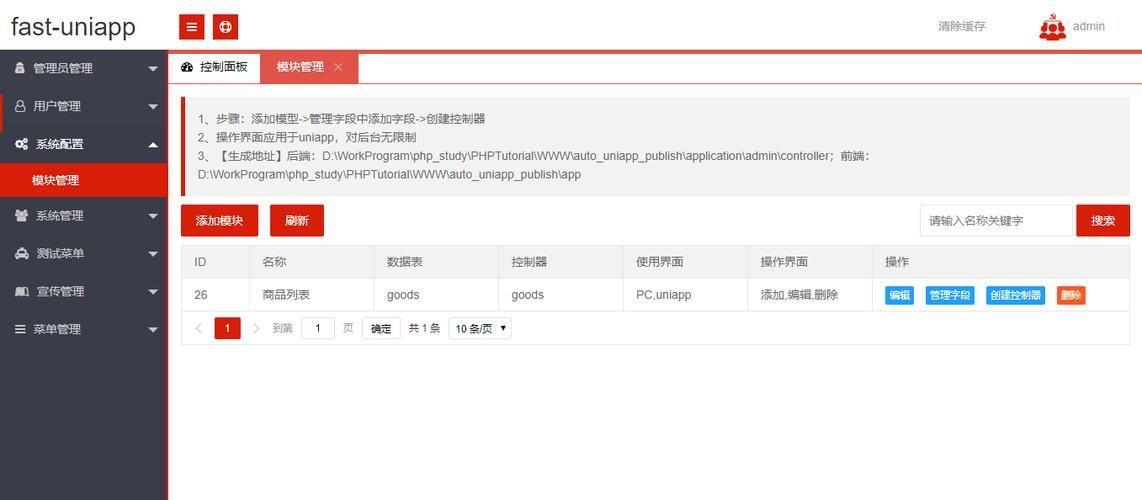The image size is (1142, 500).
Task: Open 模块管理 in the sidebar
Action: (x=84, y=180)
